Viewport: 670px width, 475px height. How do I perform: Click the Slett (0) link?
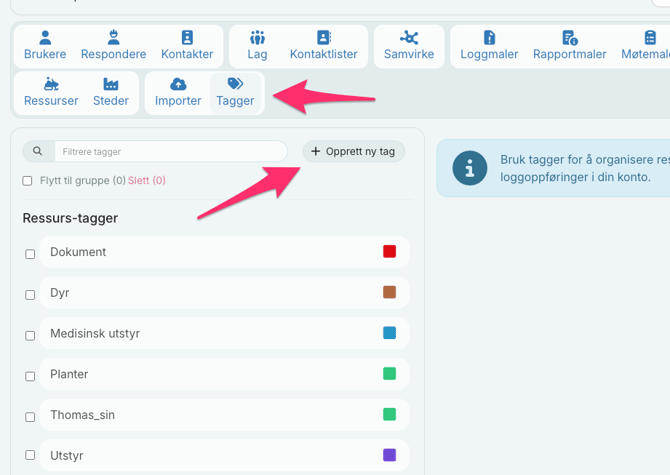coord(147,181)
